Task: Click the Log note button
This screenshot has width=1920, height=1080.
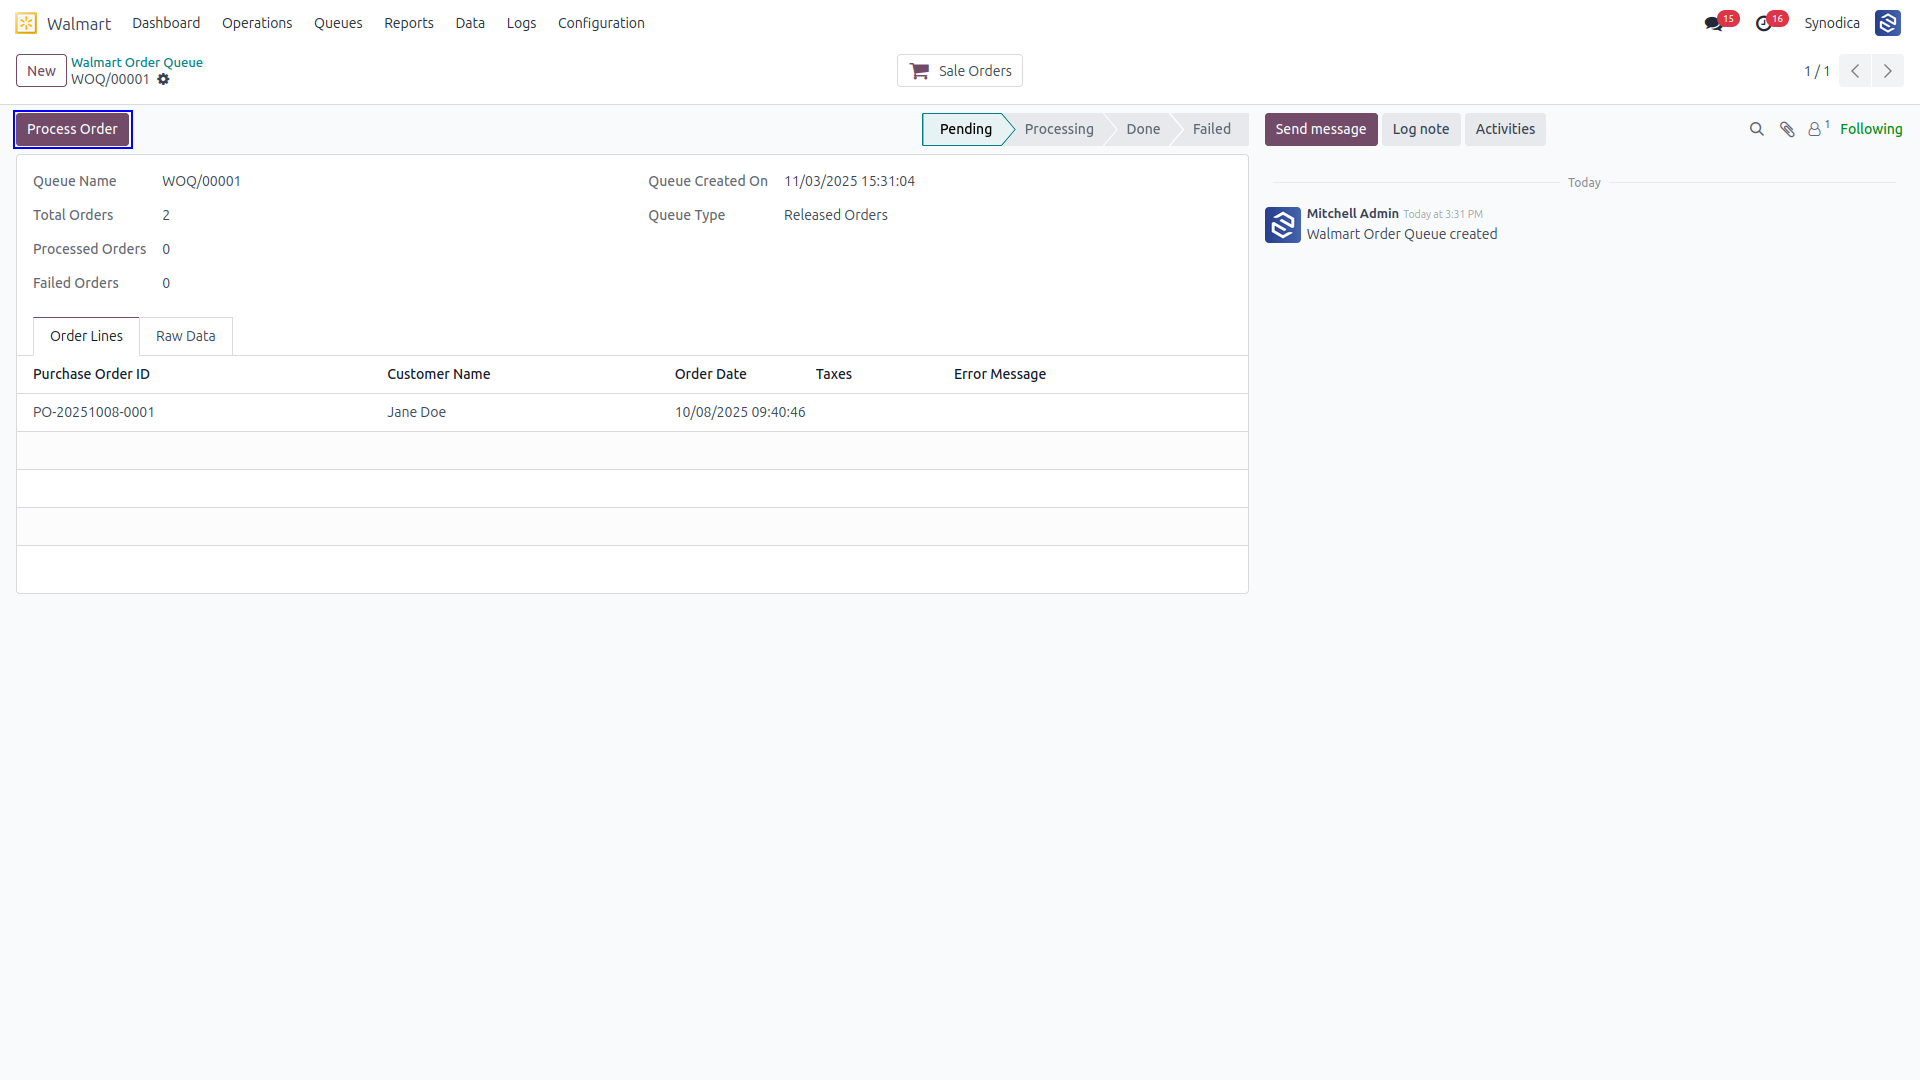Action: click(x=1421, y=129)
